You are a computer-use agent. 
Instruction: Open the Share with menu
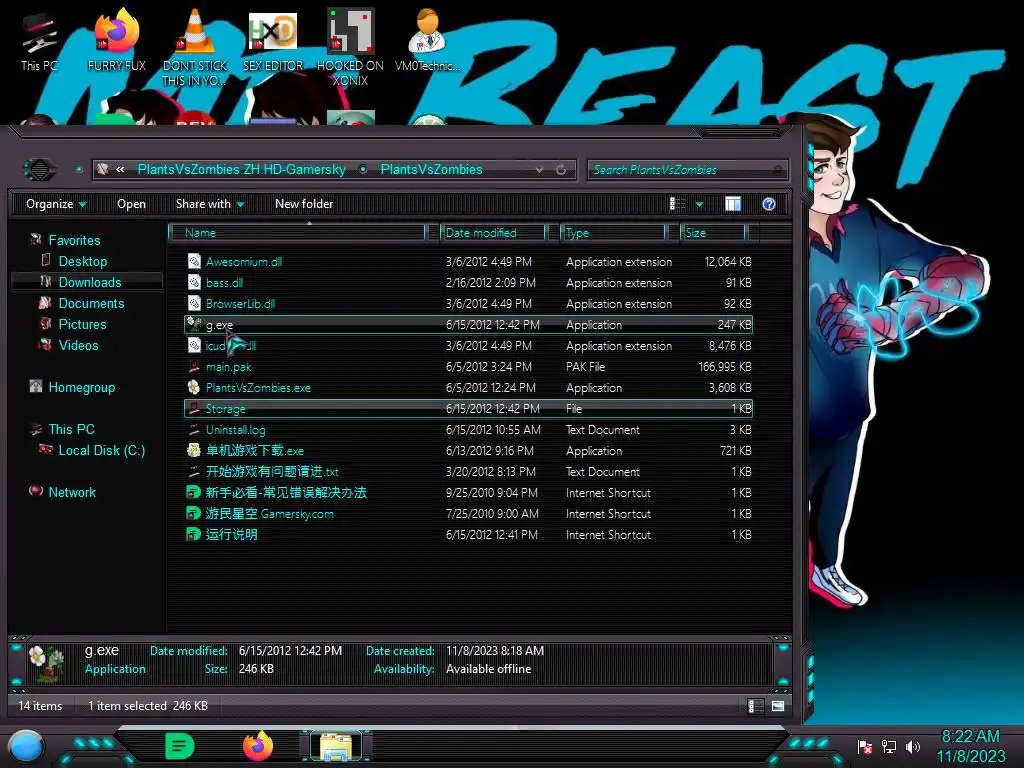210,204
